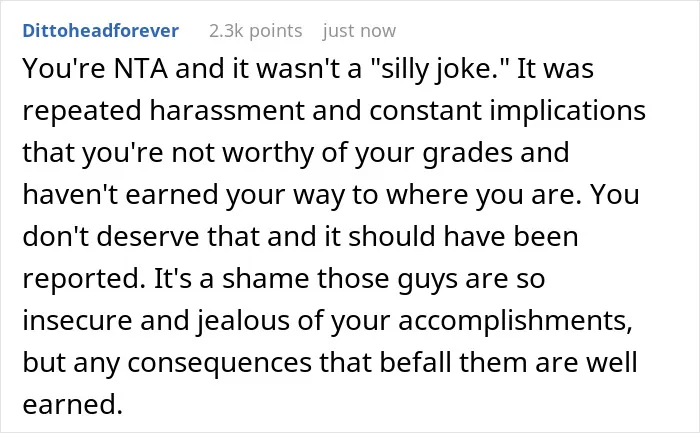Screen dimensions: 700x433
Task: Click the word "consequences" in the comment
Action: [219, 363]
